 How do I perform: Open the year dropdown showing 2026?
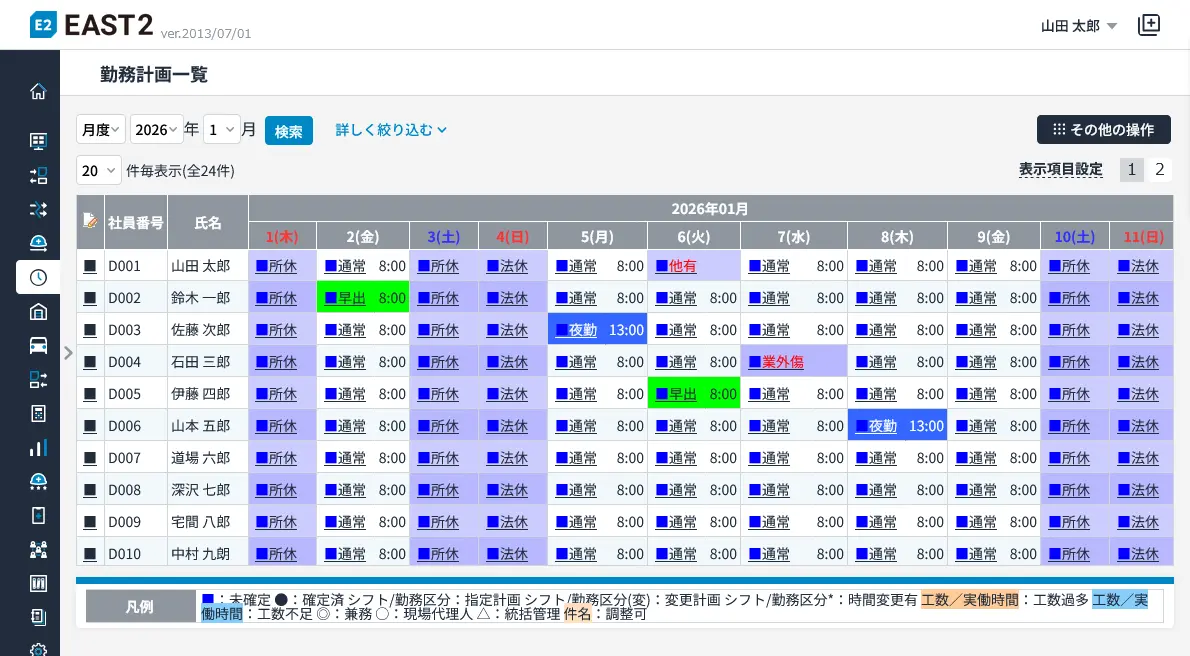tap(156, 130)
